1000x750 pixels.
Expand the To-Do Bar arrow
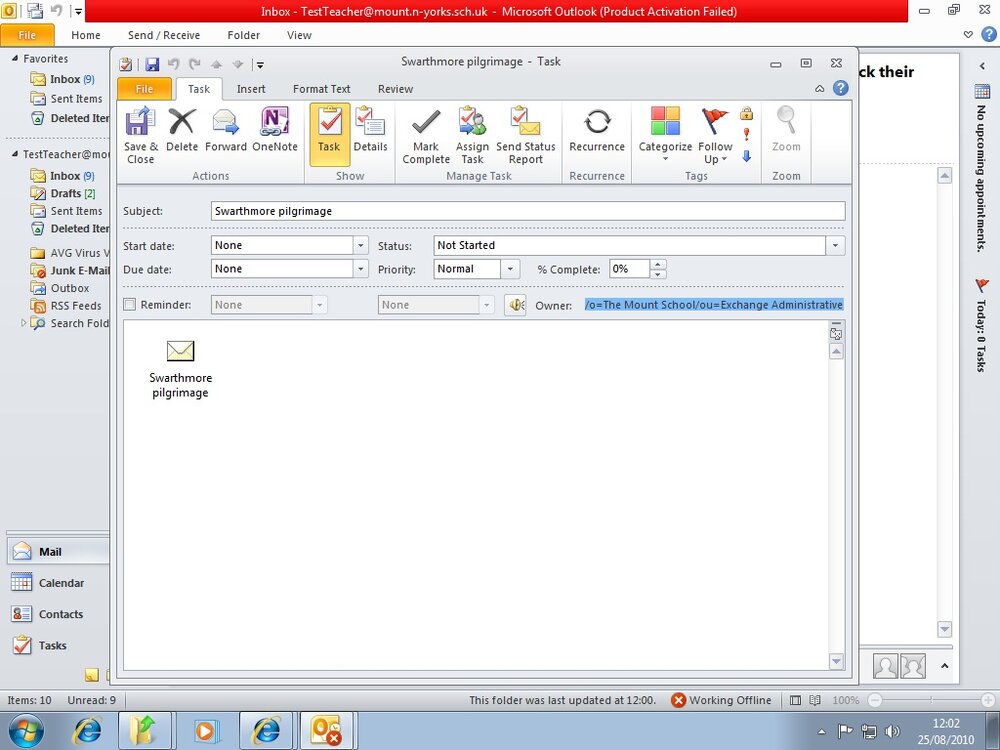click(x=982, y=66)
